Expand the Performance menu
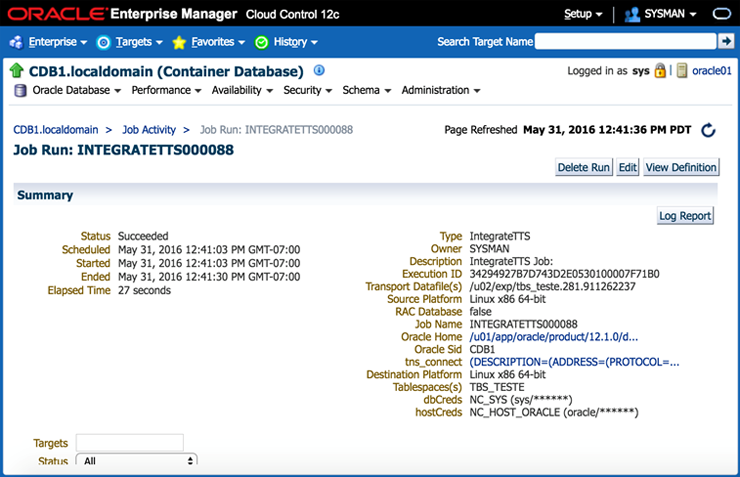740x477 pixels. click(x=166, y=90)
